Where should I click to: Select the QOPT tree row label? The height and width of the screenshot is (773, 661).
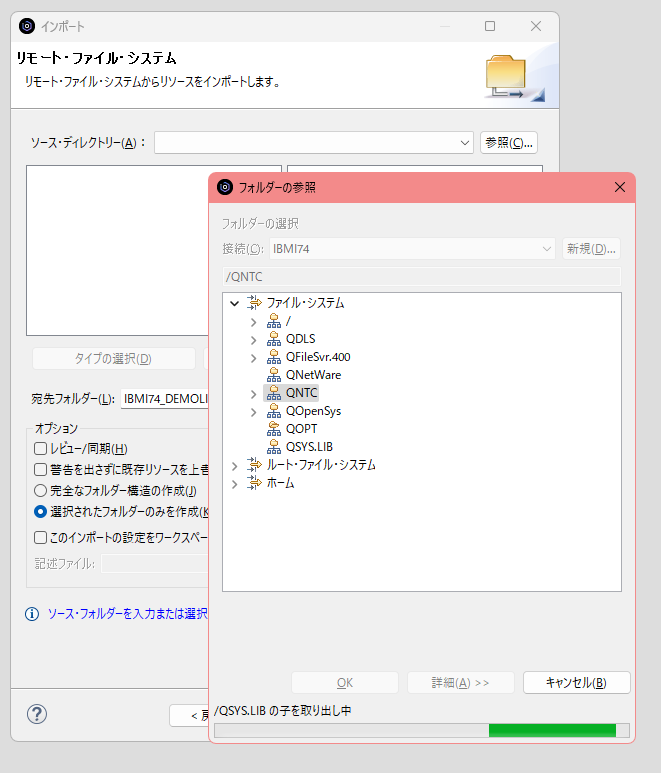pyautogui.click(x=302, y=429)
